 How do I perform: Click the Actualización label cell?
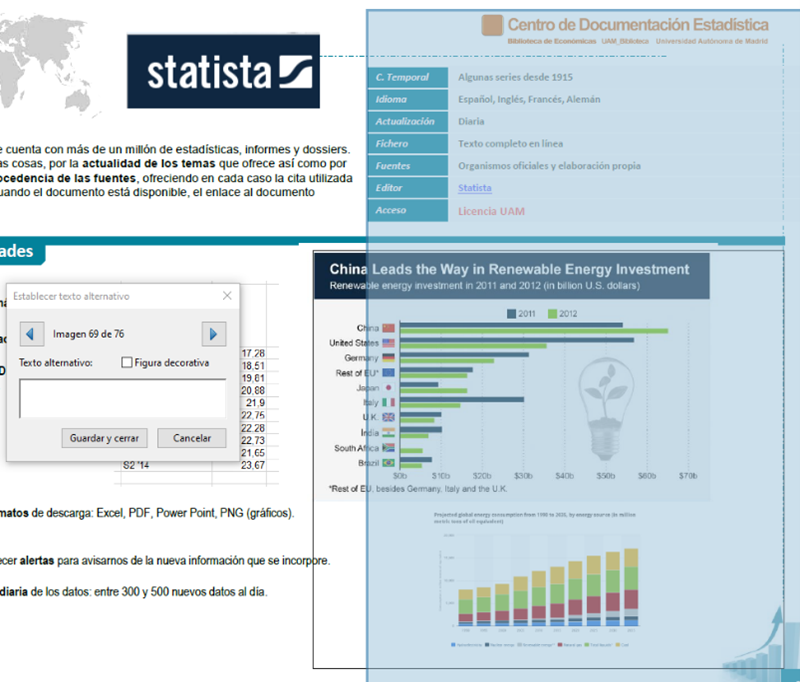(x=408, y=121)
